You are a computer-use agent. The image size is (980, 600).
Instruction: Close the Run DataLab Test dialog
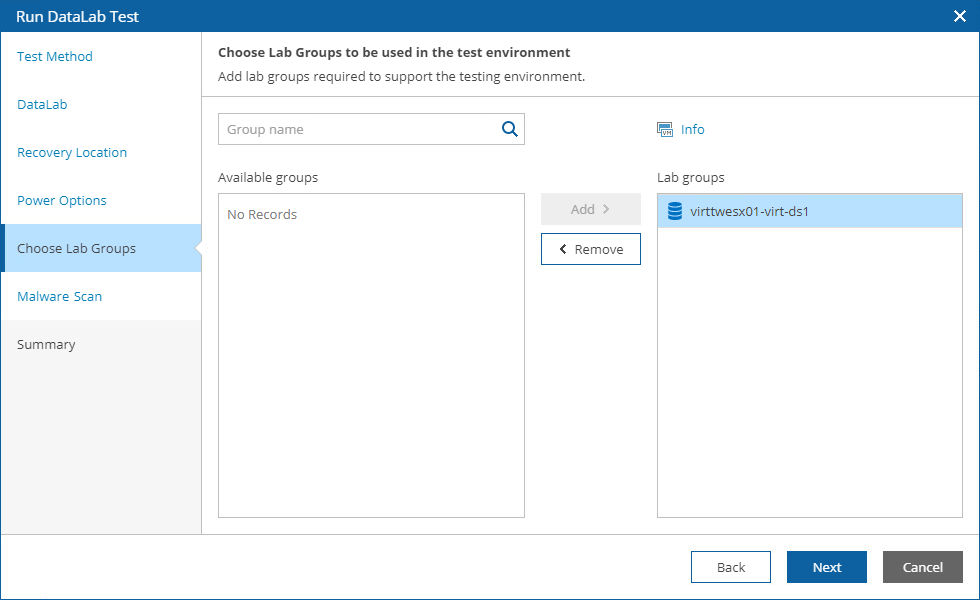(x=962, y=15)
